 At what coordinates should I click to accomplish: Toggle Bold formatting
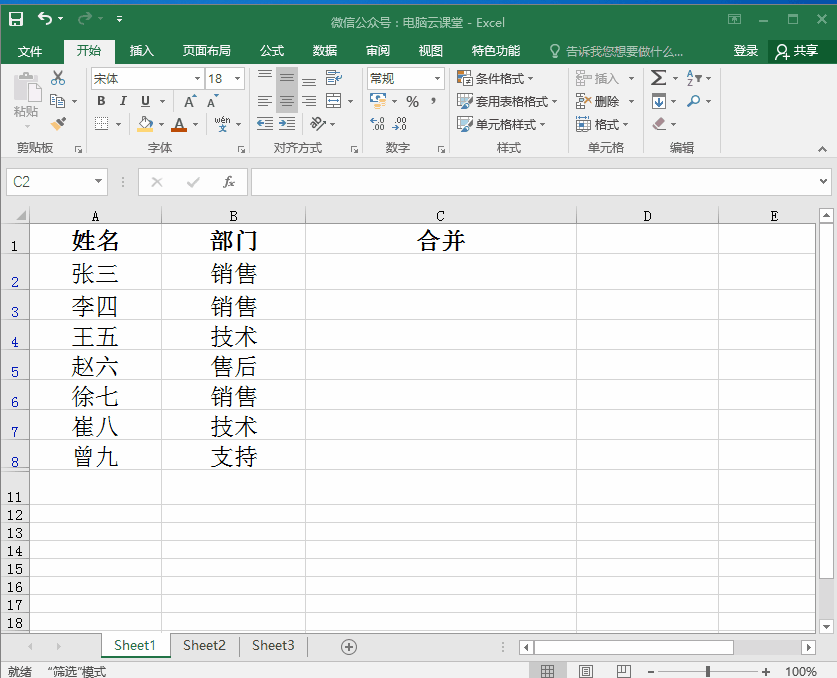pyautogui.click(x=100, y=101)
